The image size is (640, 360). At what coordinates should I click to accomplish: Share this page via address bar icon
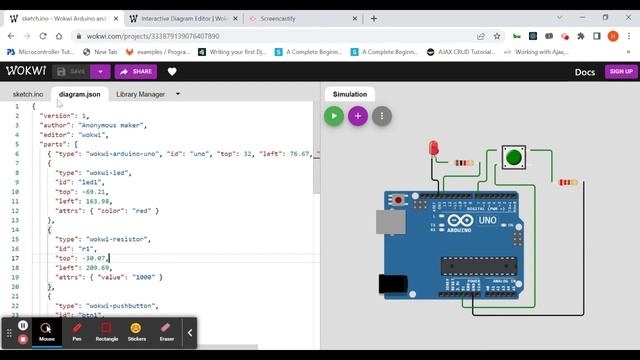(x=481, y=36)
